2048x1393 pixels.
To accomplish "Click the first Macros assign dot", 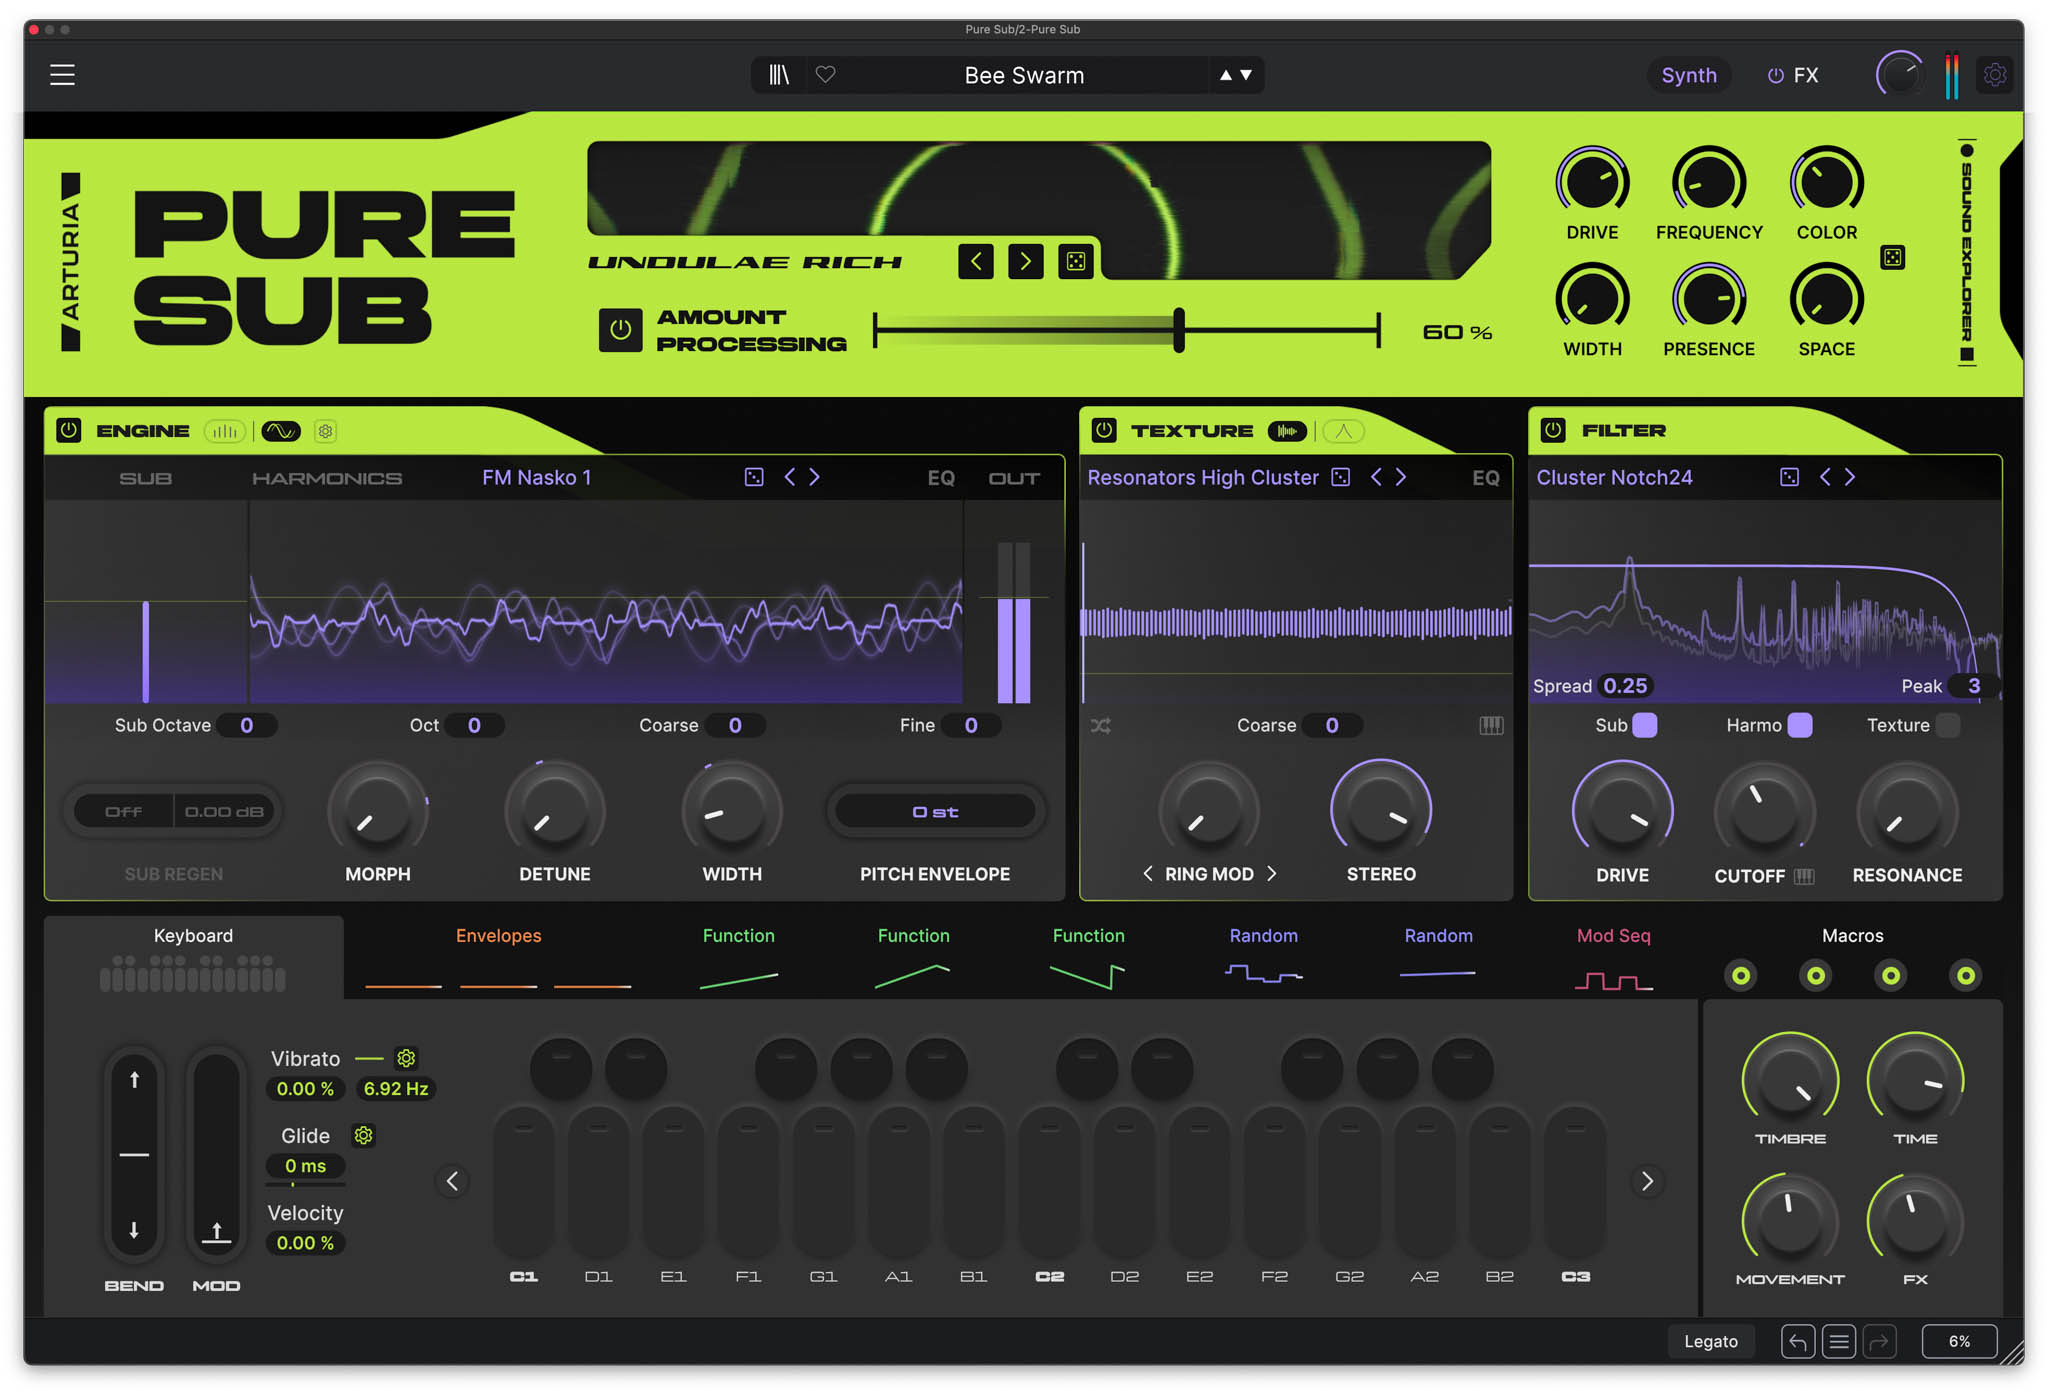I will (1741, 975).
